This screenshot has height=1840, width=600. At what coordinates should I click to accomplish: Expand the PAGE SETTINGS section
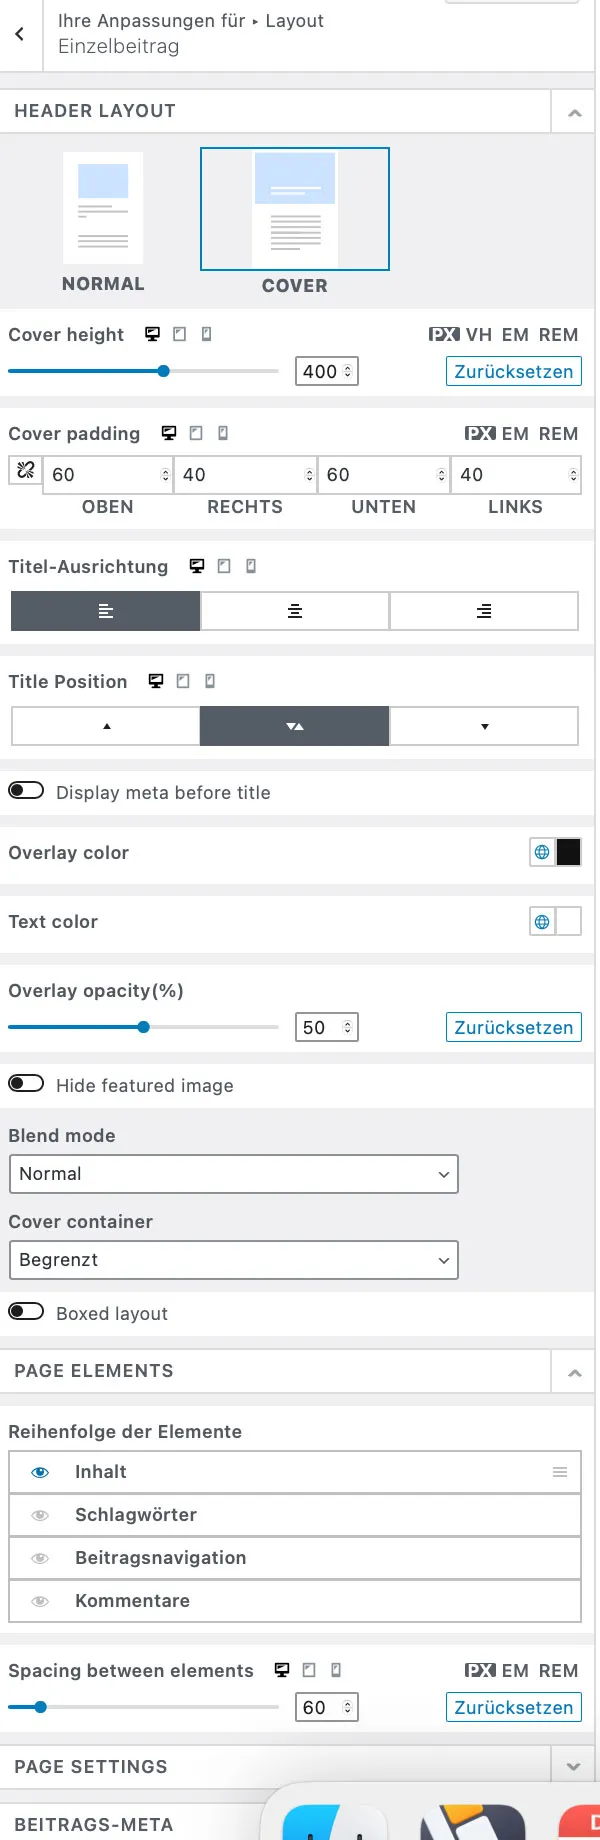coord(573,1767)
